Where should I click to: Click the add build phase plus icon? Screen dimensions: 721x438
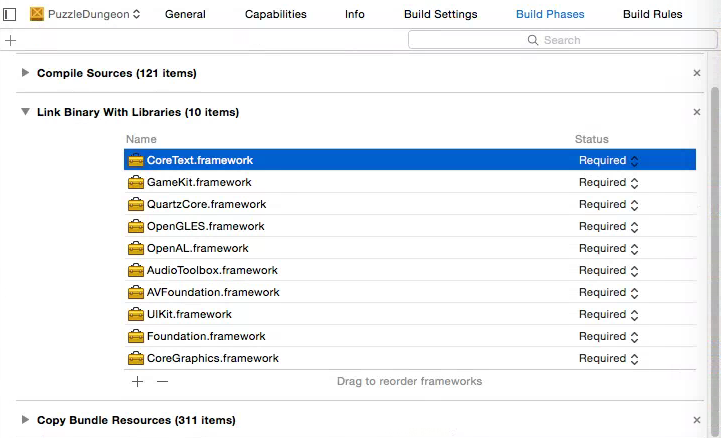pos(10,40)
